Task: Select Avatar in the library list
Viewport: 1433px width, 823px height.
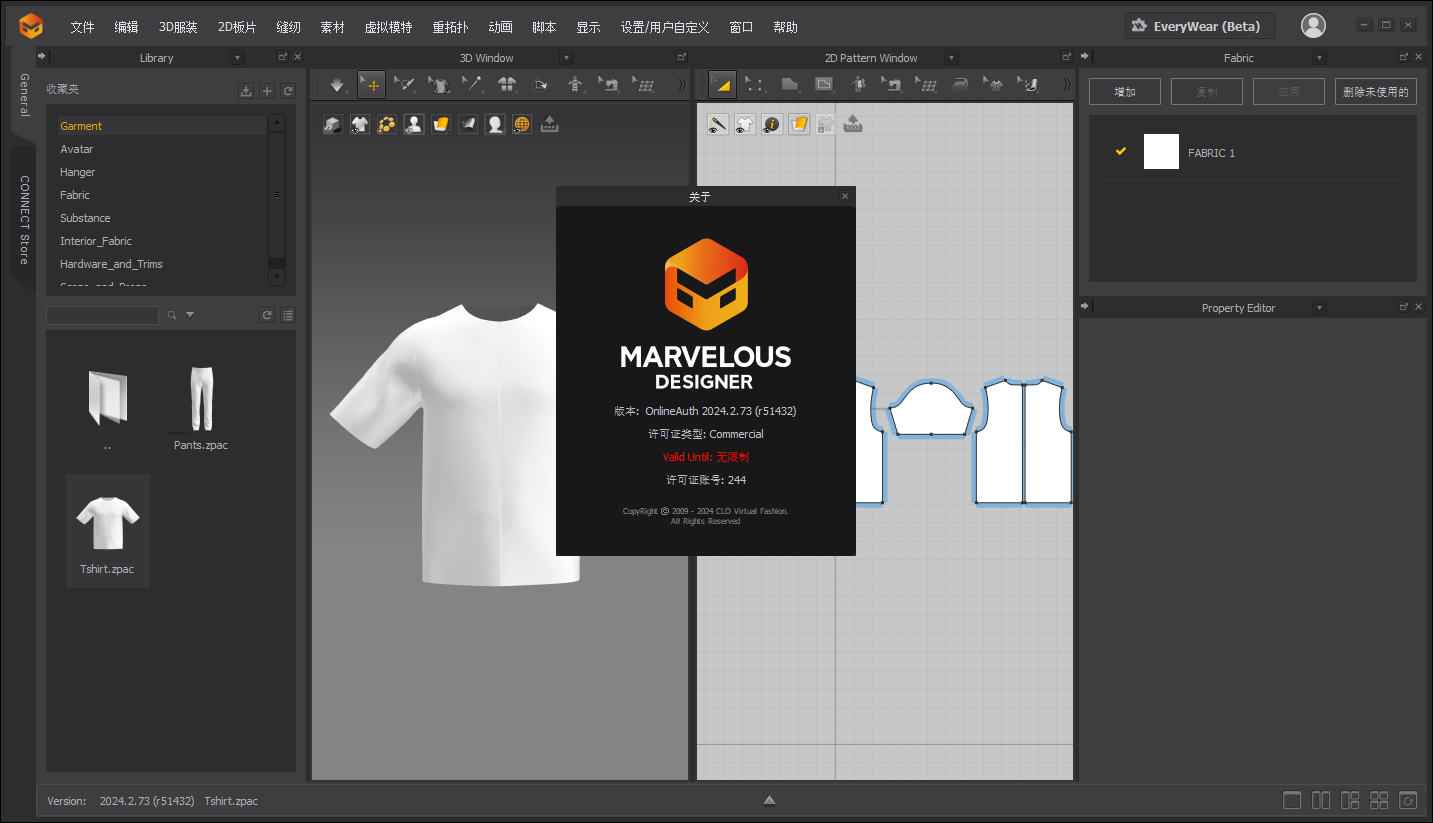Action: point(76,149)
